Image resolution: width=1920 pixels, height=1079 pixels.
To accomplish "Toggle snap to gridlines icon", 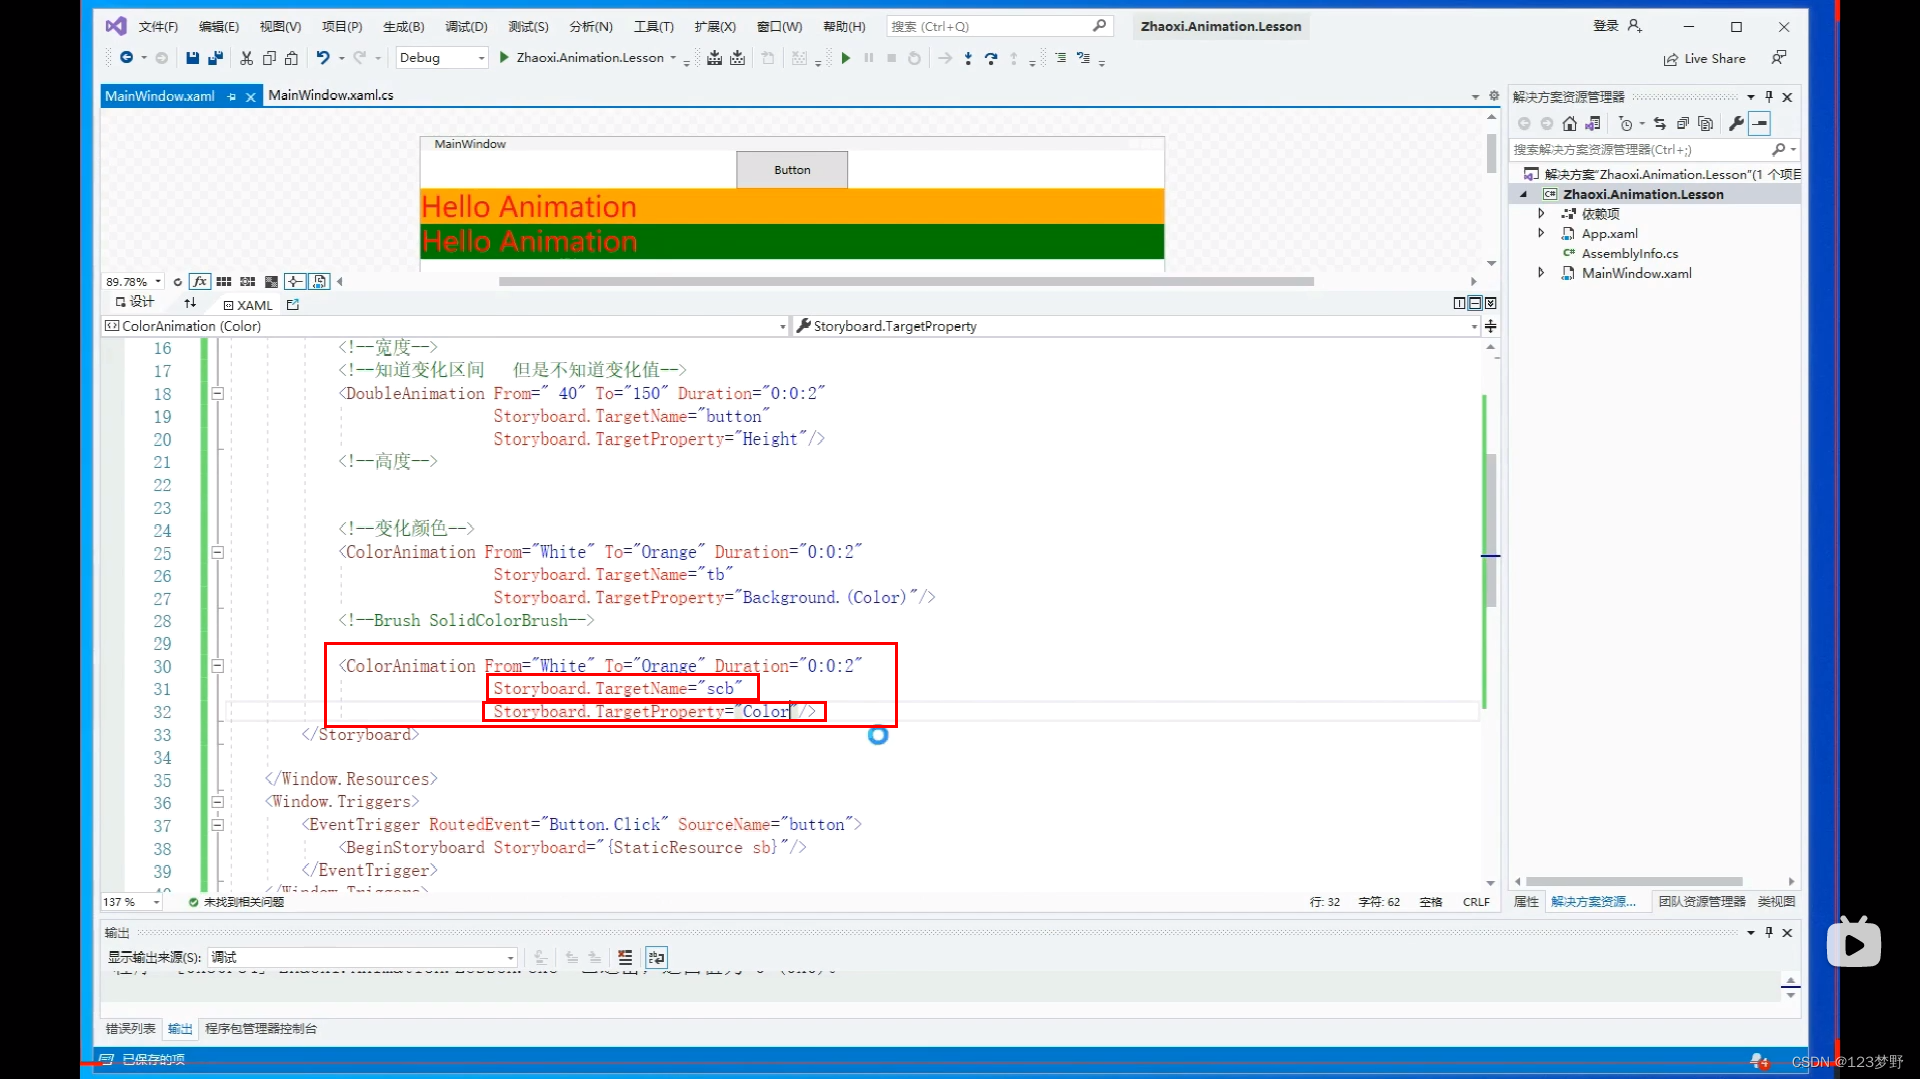I will (x=248, y=282).
